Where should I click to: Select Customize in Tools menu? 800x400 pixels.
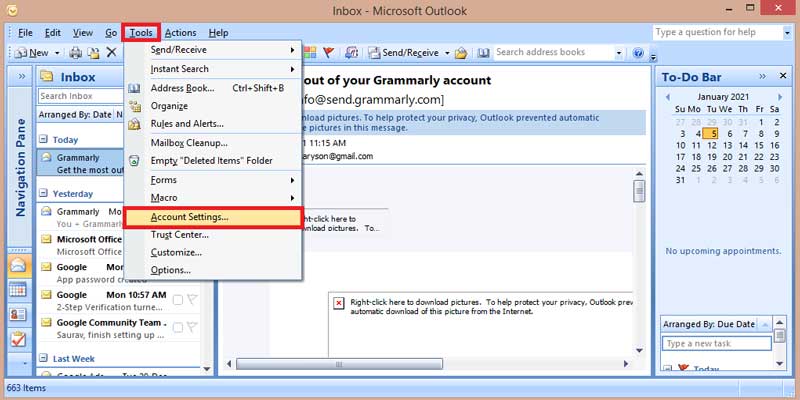pyautogui.click(x=213, y=253)
